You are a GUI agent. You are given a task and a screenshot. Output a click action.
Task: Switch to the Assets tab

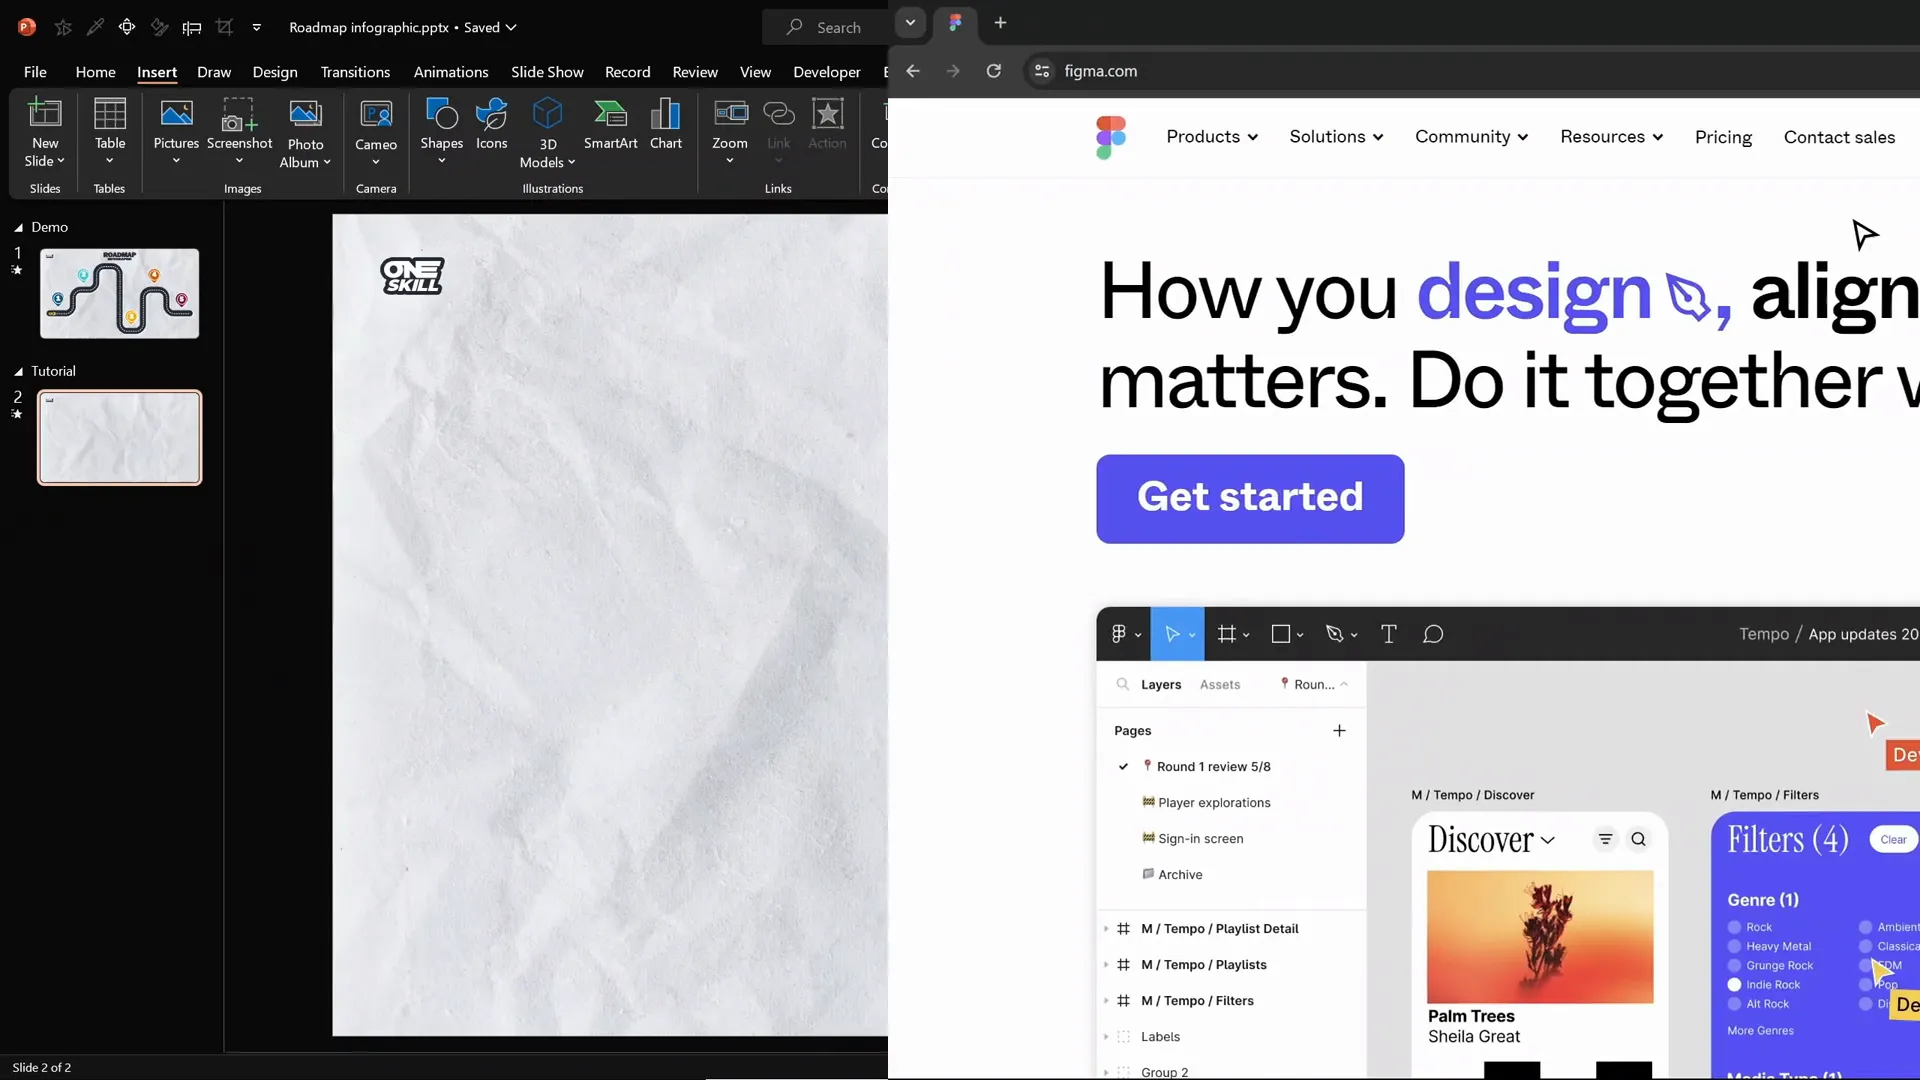tap(1219, 685)
